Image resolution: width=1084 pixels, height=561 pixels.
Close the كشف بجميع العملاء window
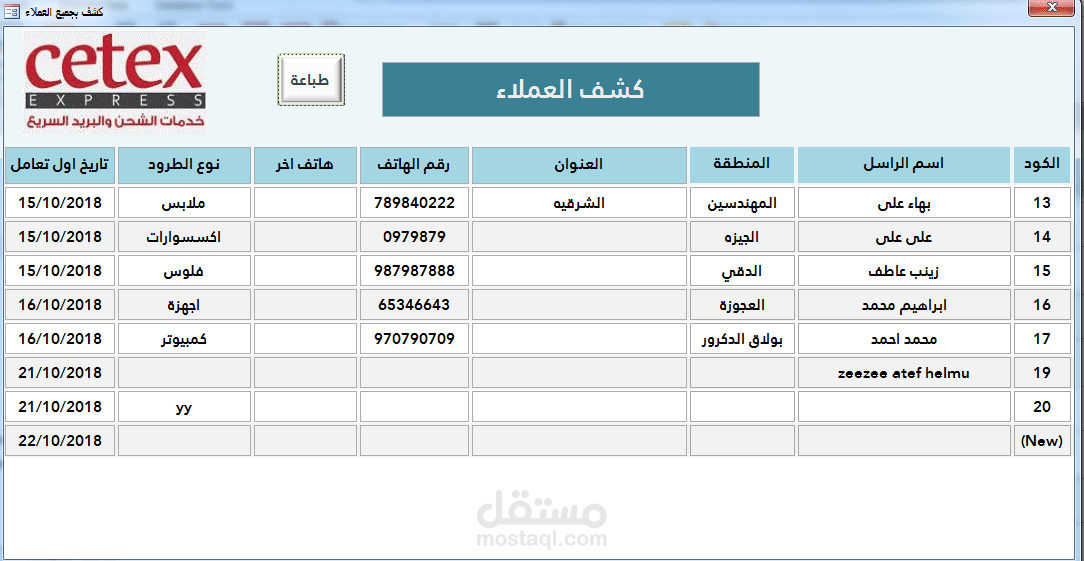click(1052, 7)
